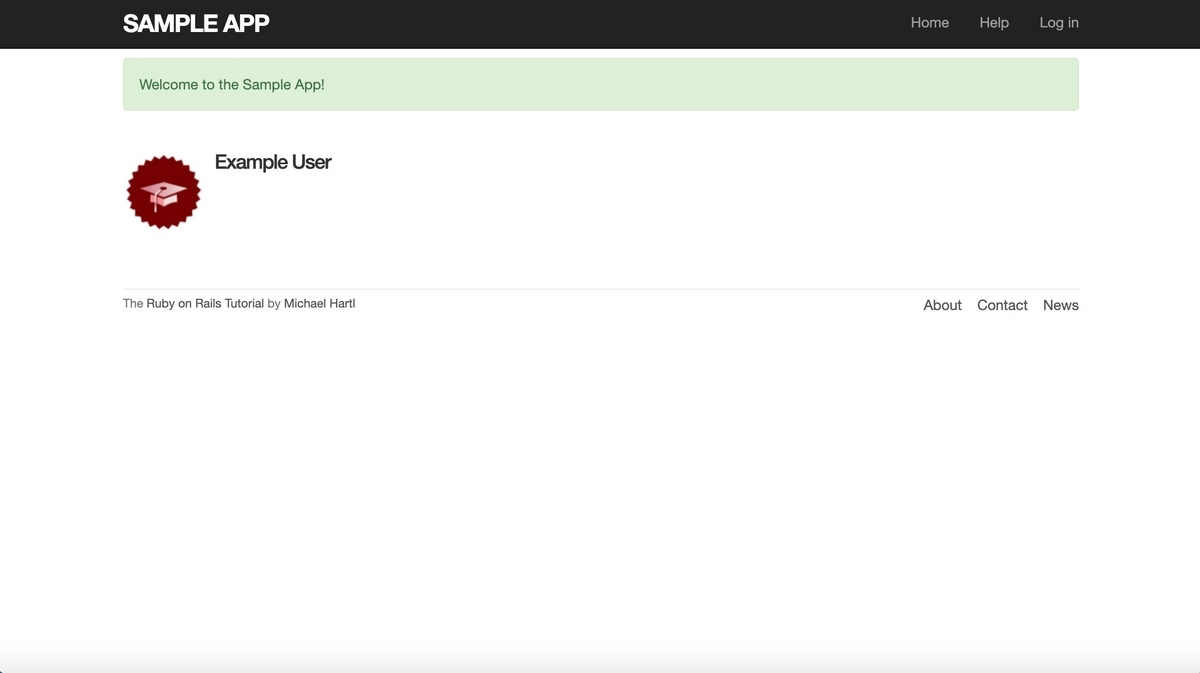Image resolution: width=1200 pixels, height=673 pixels.
Task: Open the Contact footer link
Action: coord(1002,305)
